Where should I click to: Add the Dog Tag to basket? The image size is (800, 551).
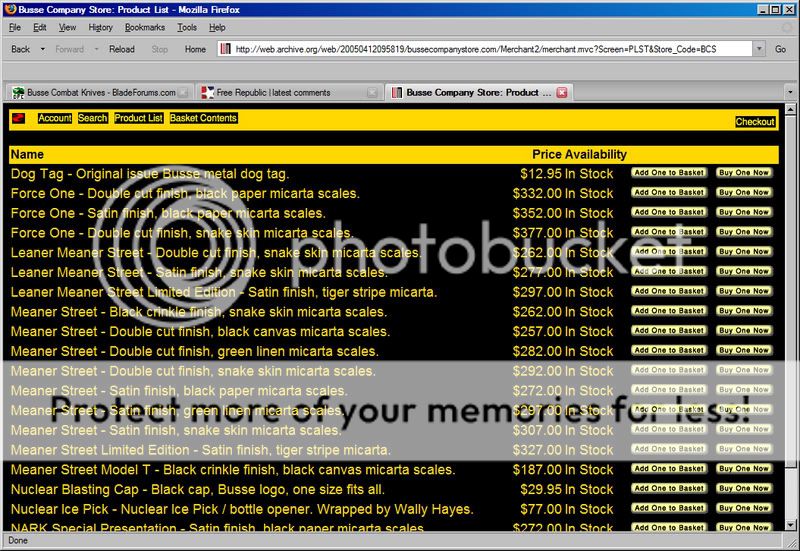click(x=669, y=173)
